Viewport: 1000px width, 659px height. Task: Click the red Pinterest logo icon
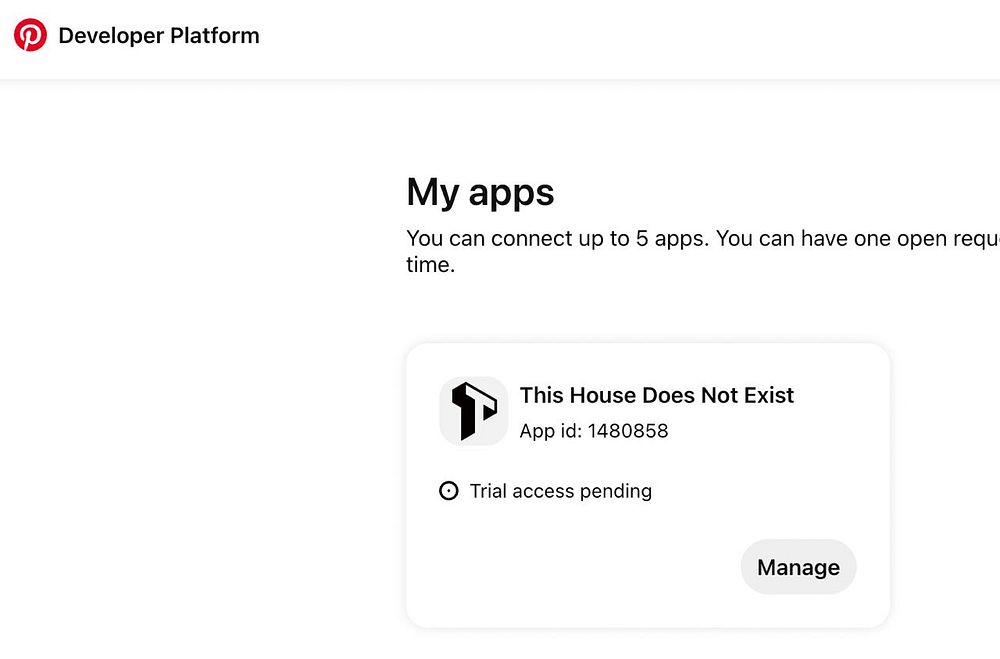(x=30, y=36)
